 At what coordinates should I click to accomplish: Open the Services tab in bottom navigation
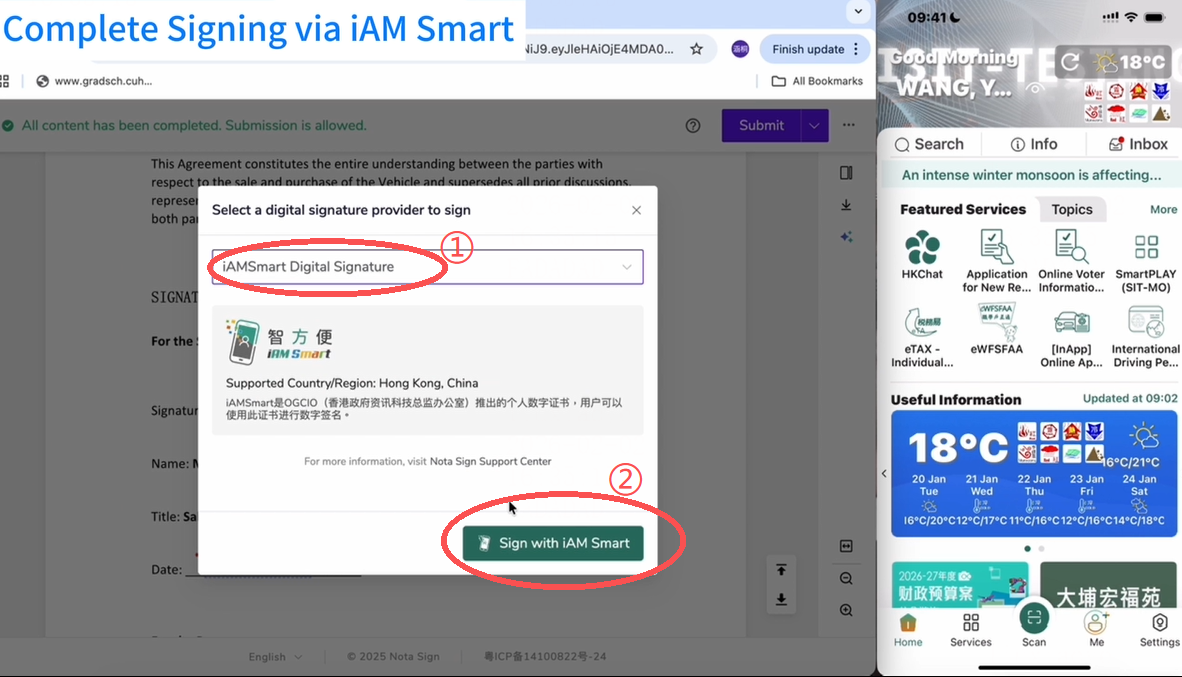(x=970, y=630)
